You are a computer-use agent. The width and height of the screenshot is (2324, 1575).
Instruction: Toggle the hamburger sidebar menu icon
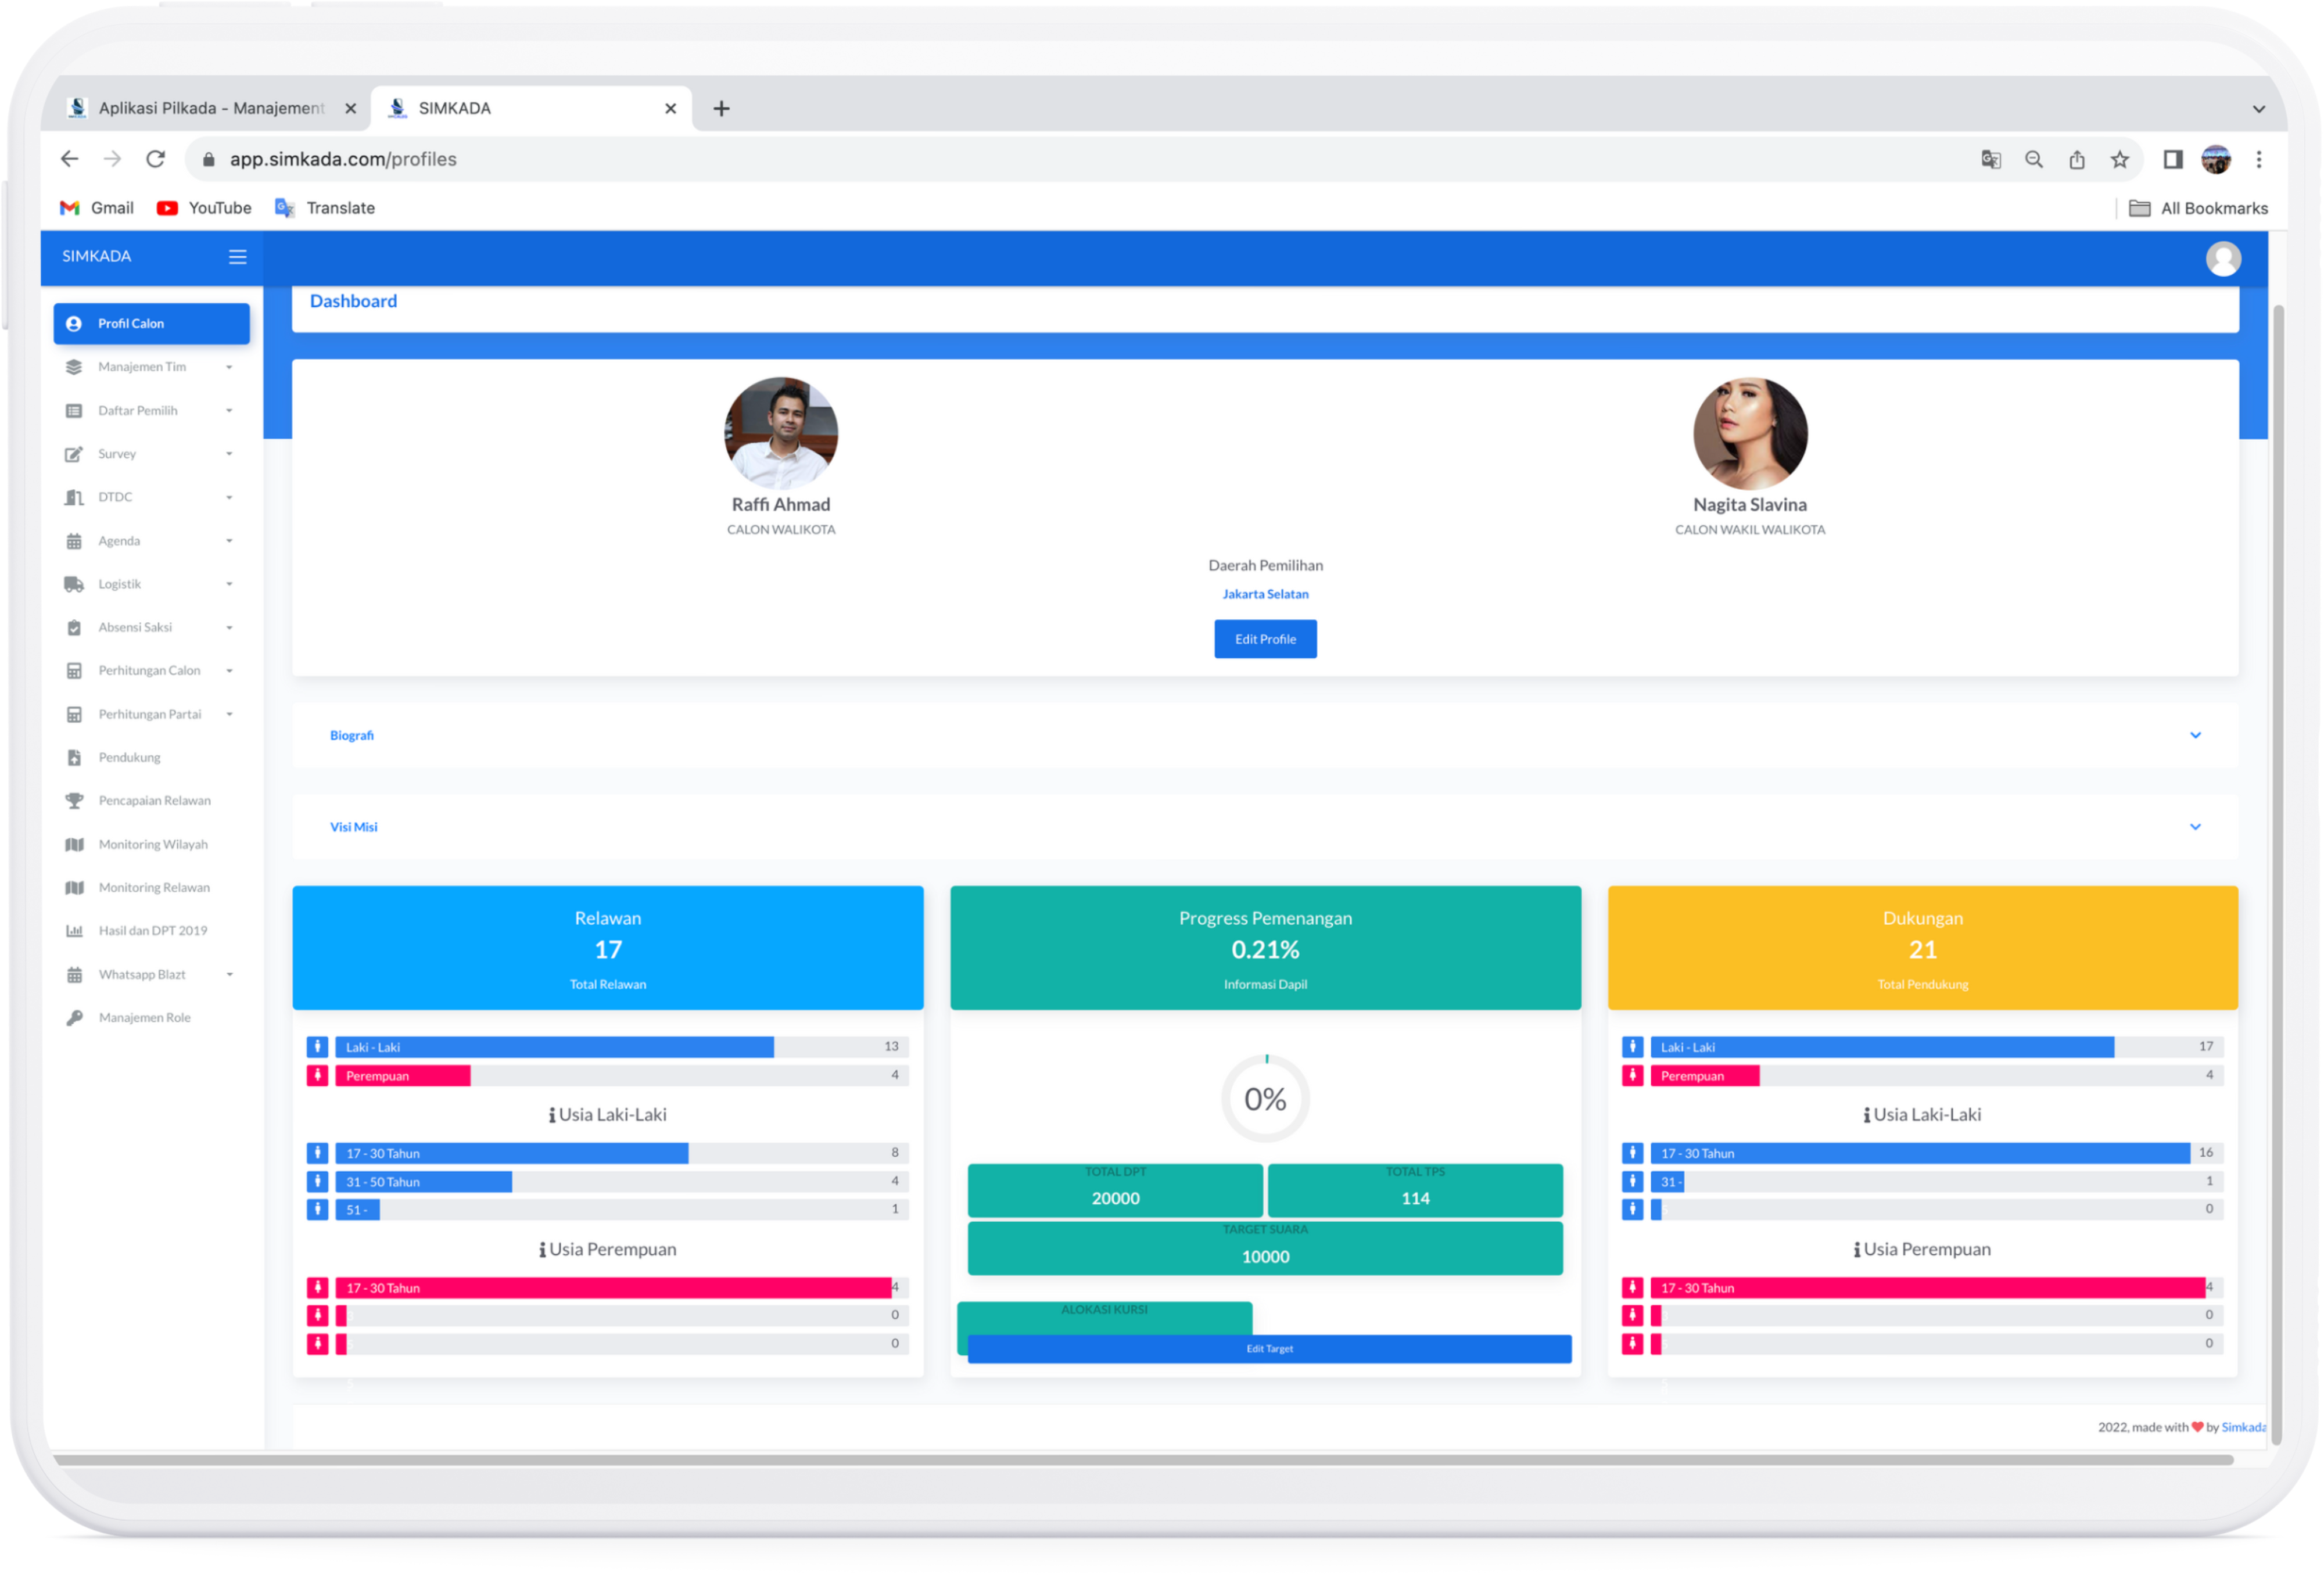(x=237, y=257)
